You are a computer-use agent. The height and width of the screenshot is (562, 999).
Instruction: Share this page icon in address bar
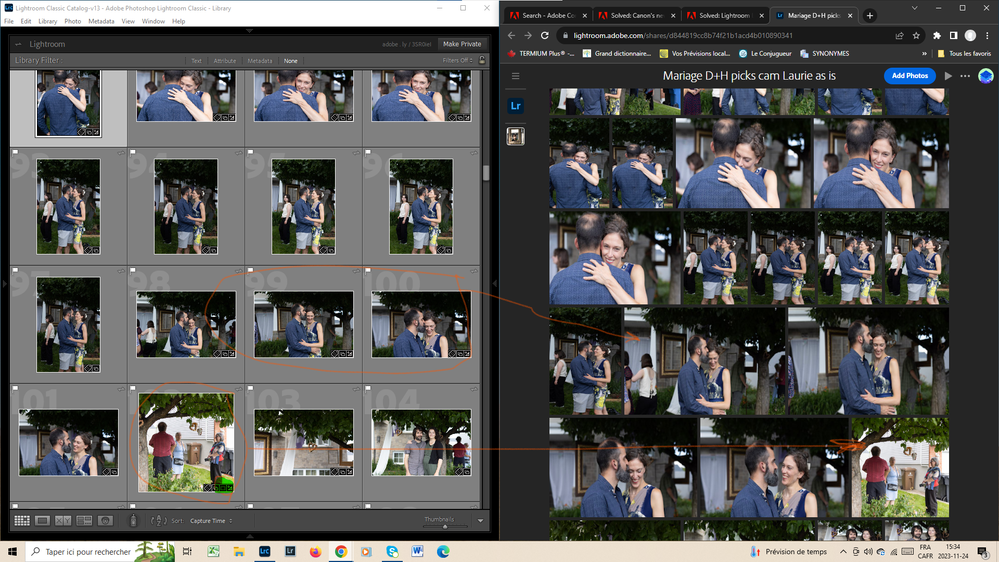pos(899,36)
